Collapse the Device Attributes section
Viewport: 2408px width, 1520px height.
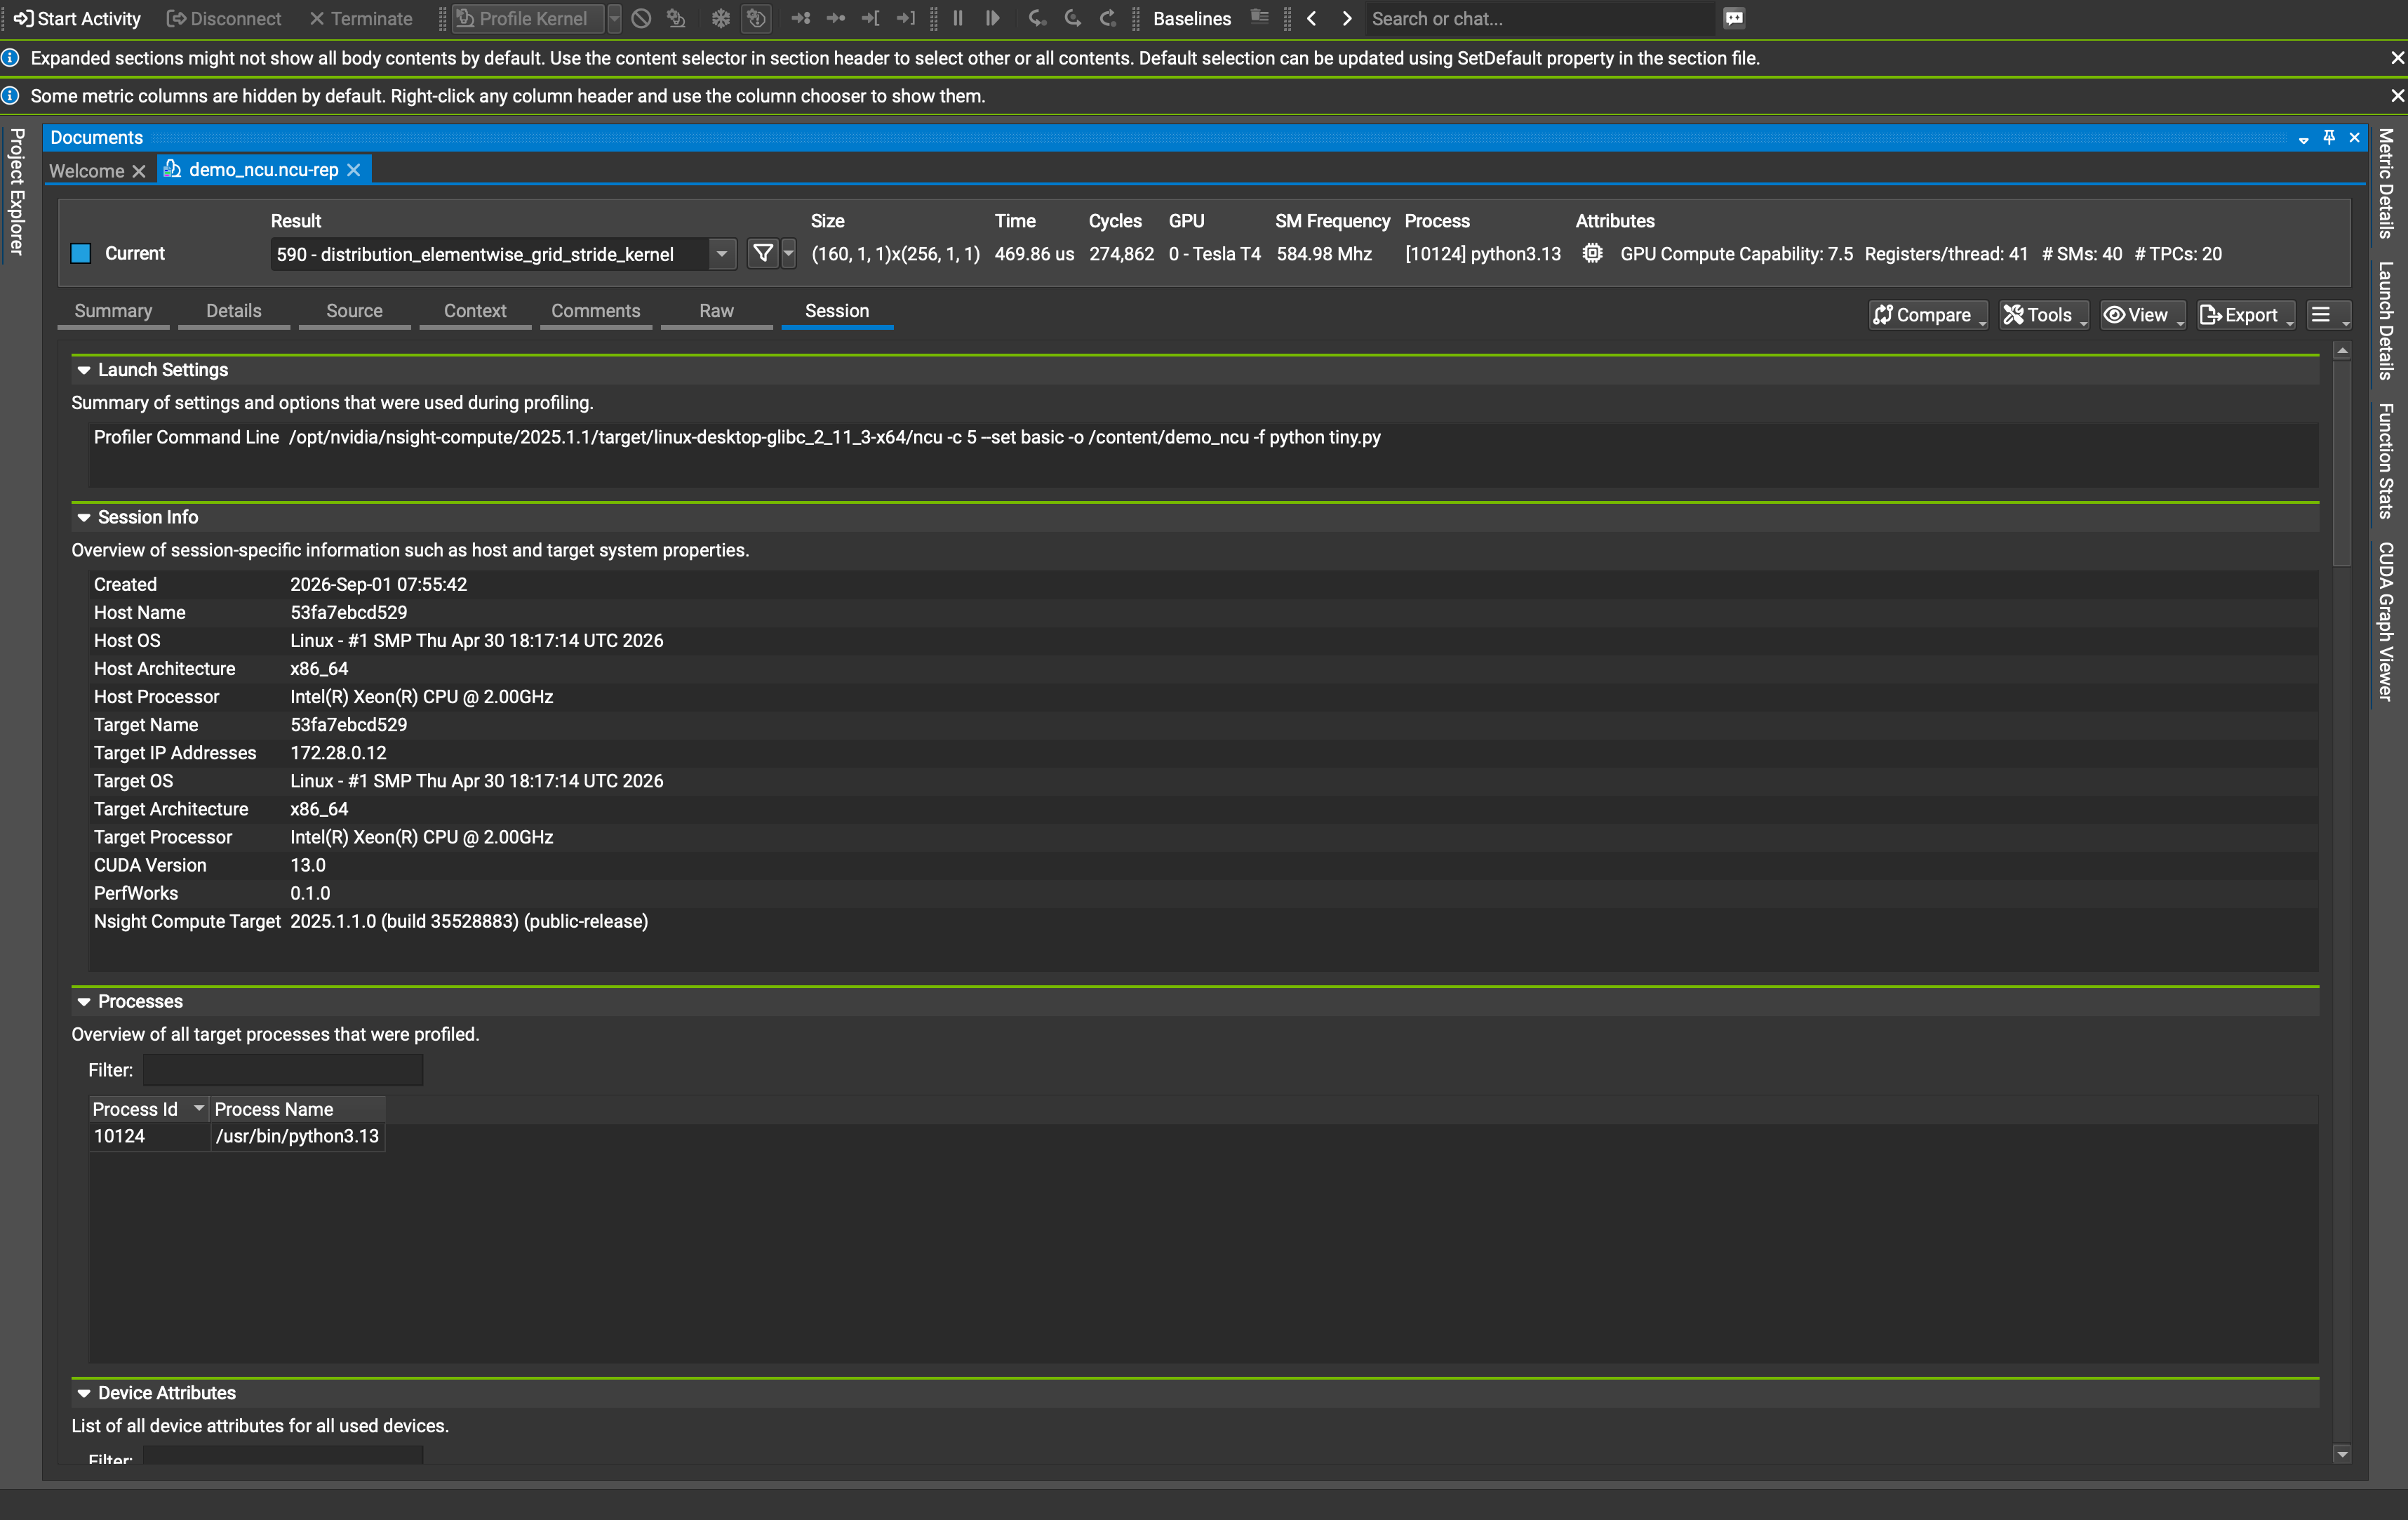84,1393
